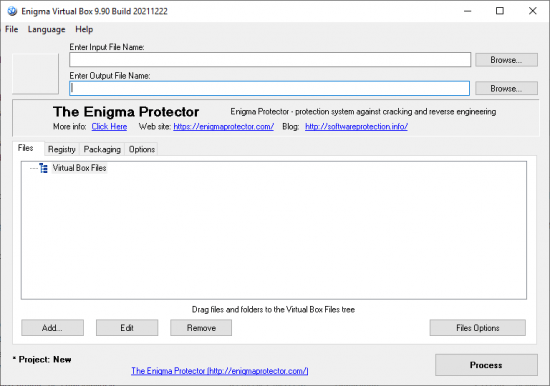
Task: Click the Enigma Virtual Box title bar icon
Action: (x=12, y=11)
